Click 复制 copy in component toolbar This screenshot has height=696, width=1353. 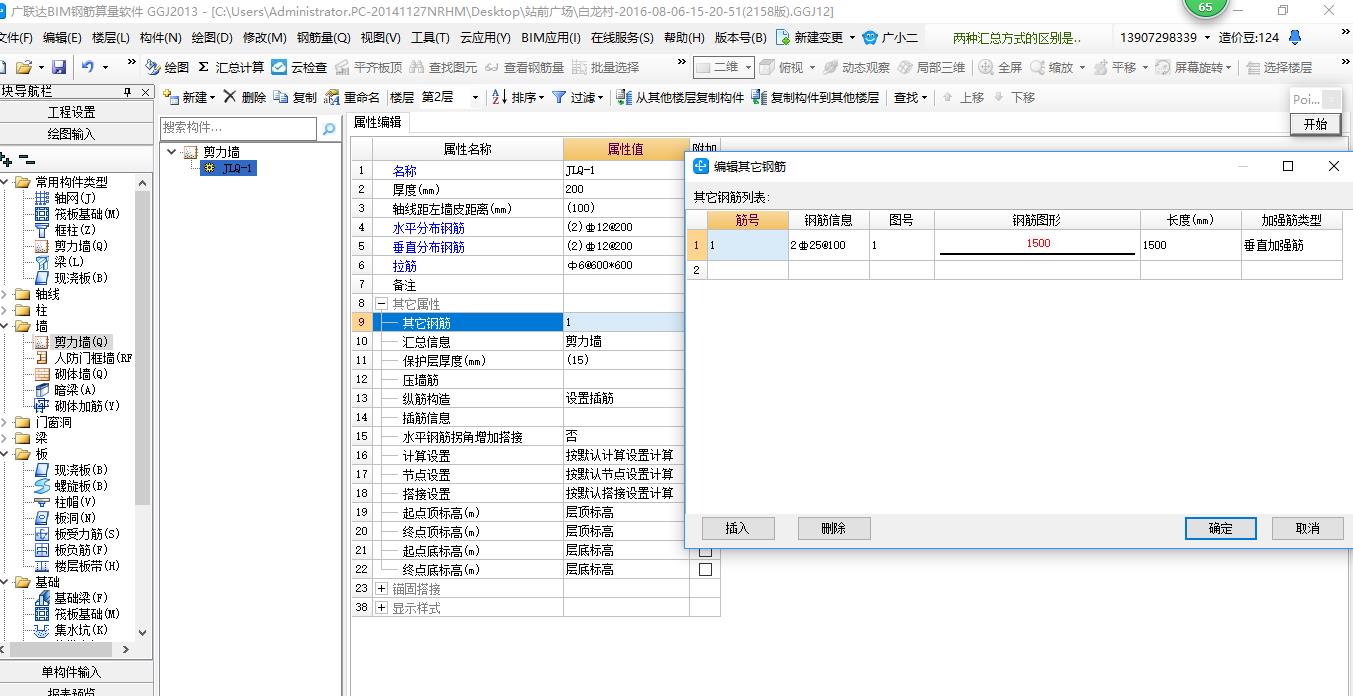click(295, 97)
